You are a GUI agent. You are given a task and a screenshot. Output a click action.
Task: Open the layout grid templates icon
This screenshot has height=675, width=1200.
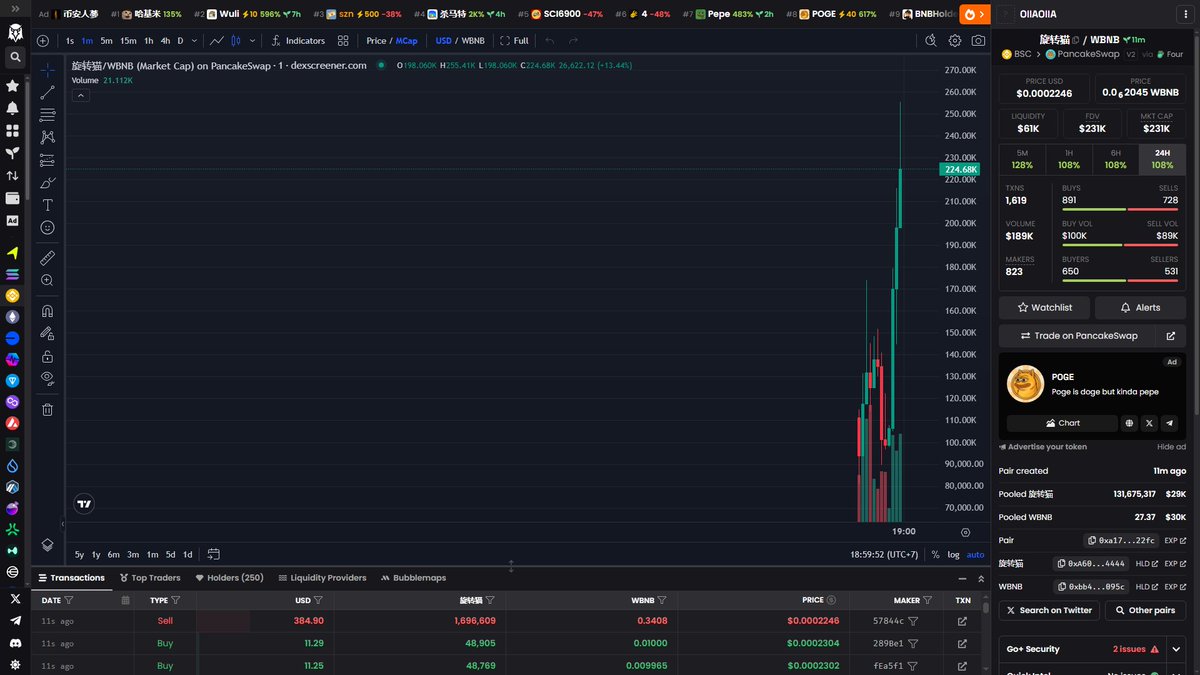point(343,41)
